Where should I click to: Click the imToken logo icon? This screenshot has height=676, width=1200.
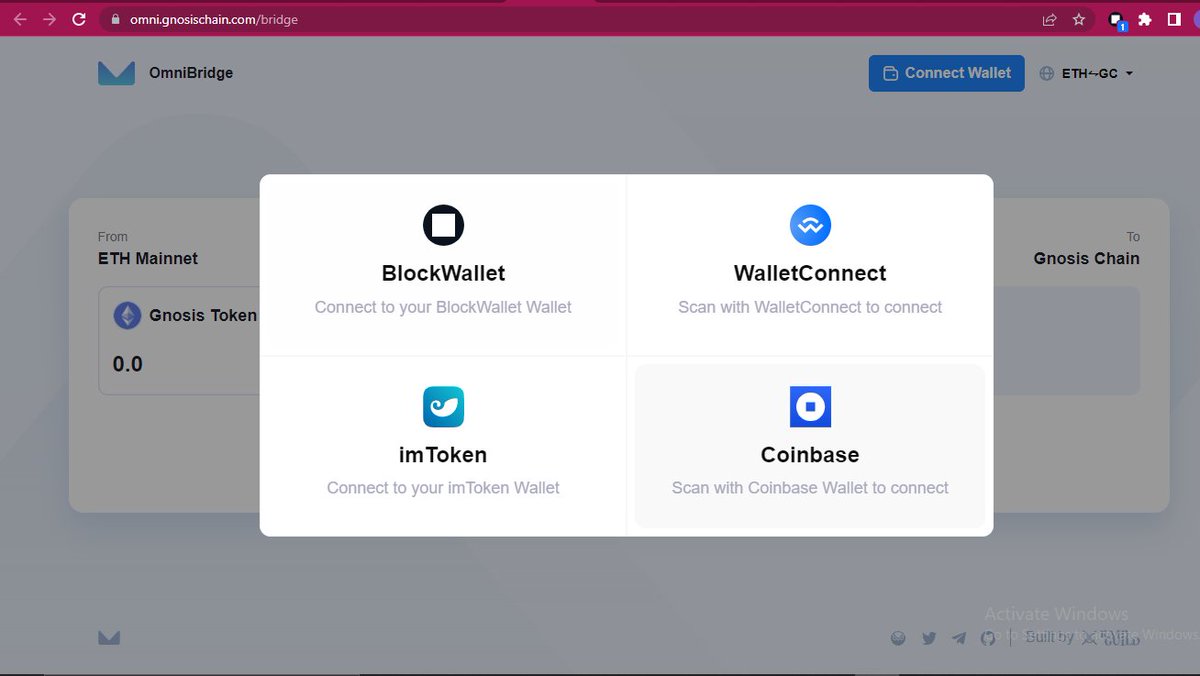pyautogui.click(x=443, y=406)
